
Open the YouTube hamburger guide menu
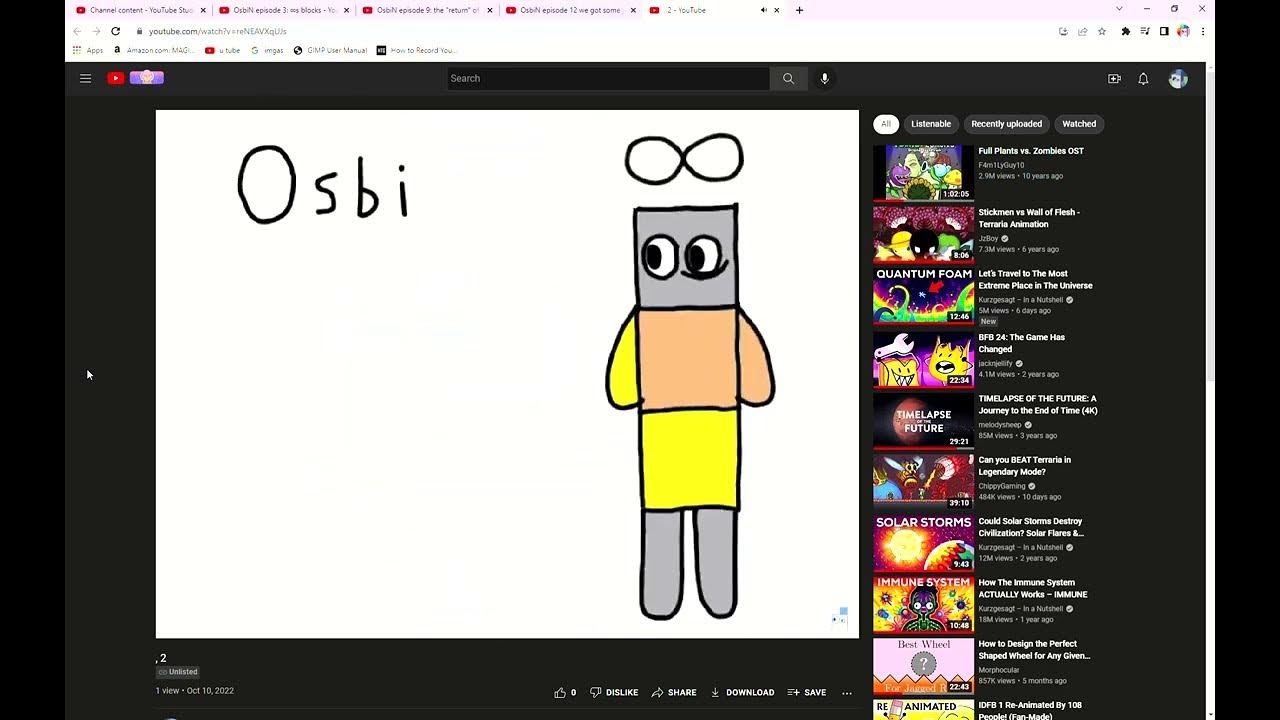click(85, 78)
